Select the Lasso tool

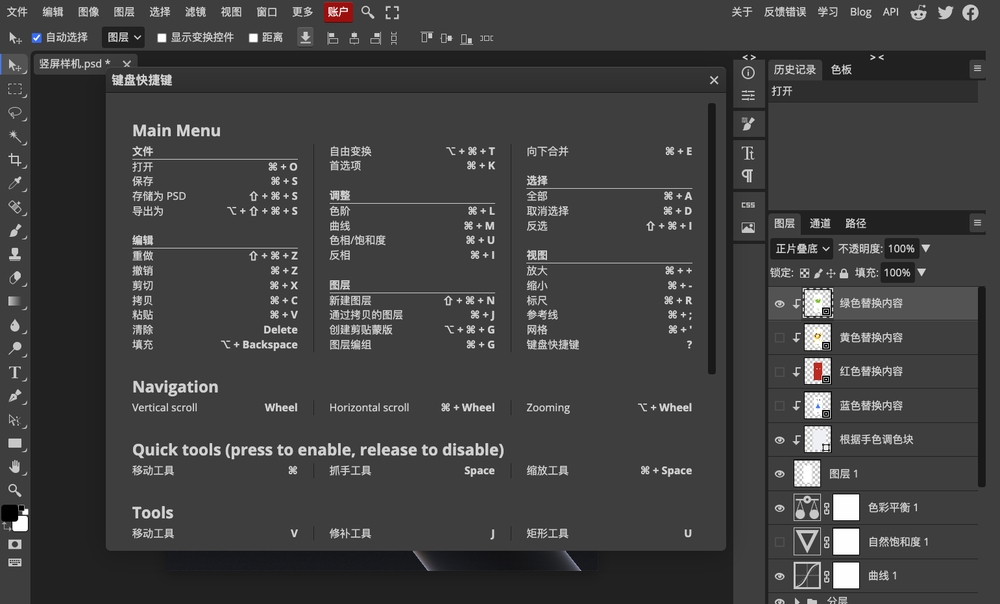(x=15, y=113)
